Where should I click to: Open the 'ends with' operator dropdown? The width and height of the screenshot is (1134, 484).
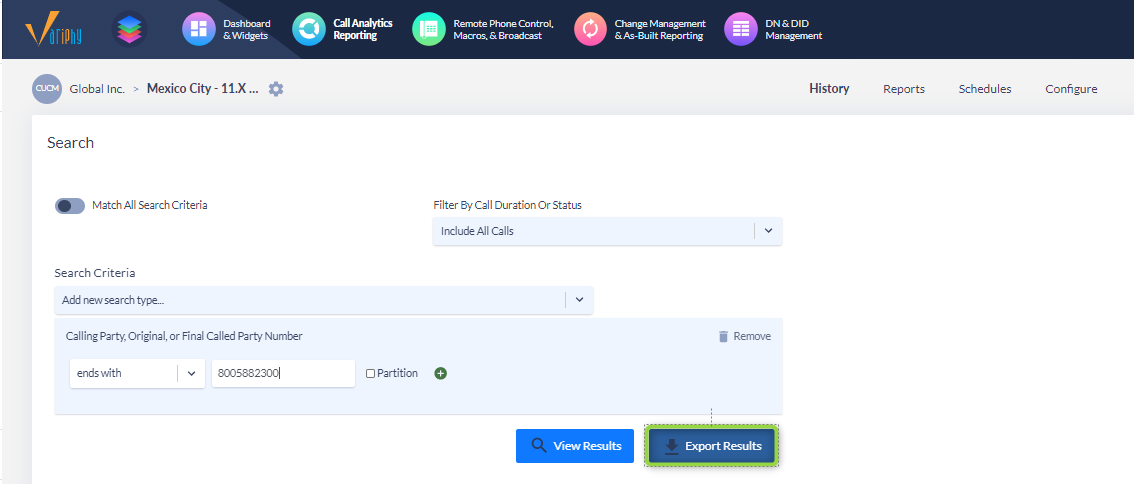click(x=137, y=373)
